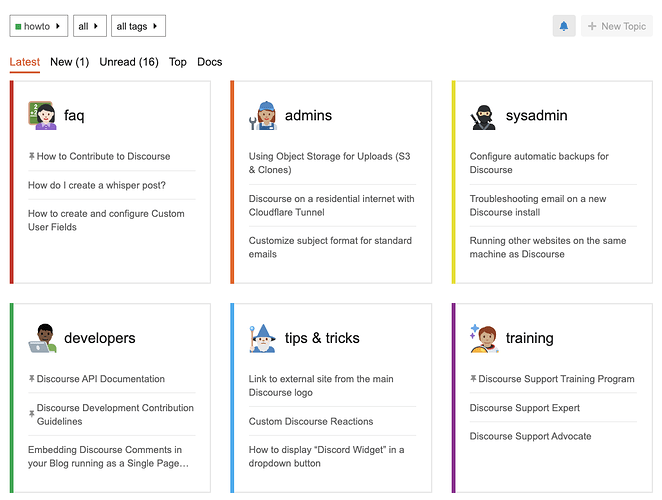Open the training category heading
Viewport: 662px width, 500px height.
529,338
